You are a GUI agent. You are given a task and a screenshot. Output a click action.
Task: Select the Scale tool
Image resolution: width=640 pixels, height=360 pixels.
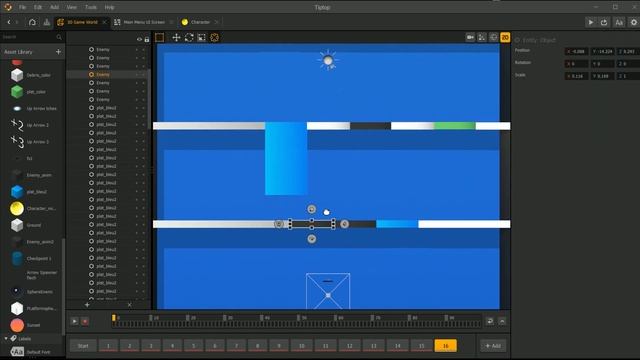(202, 38)
